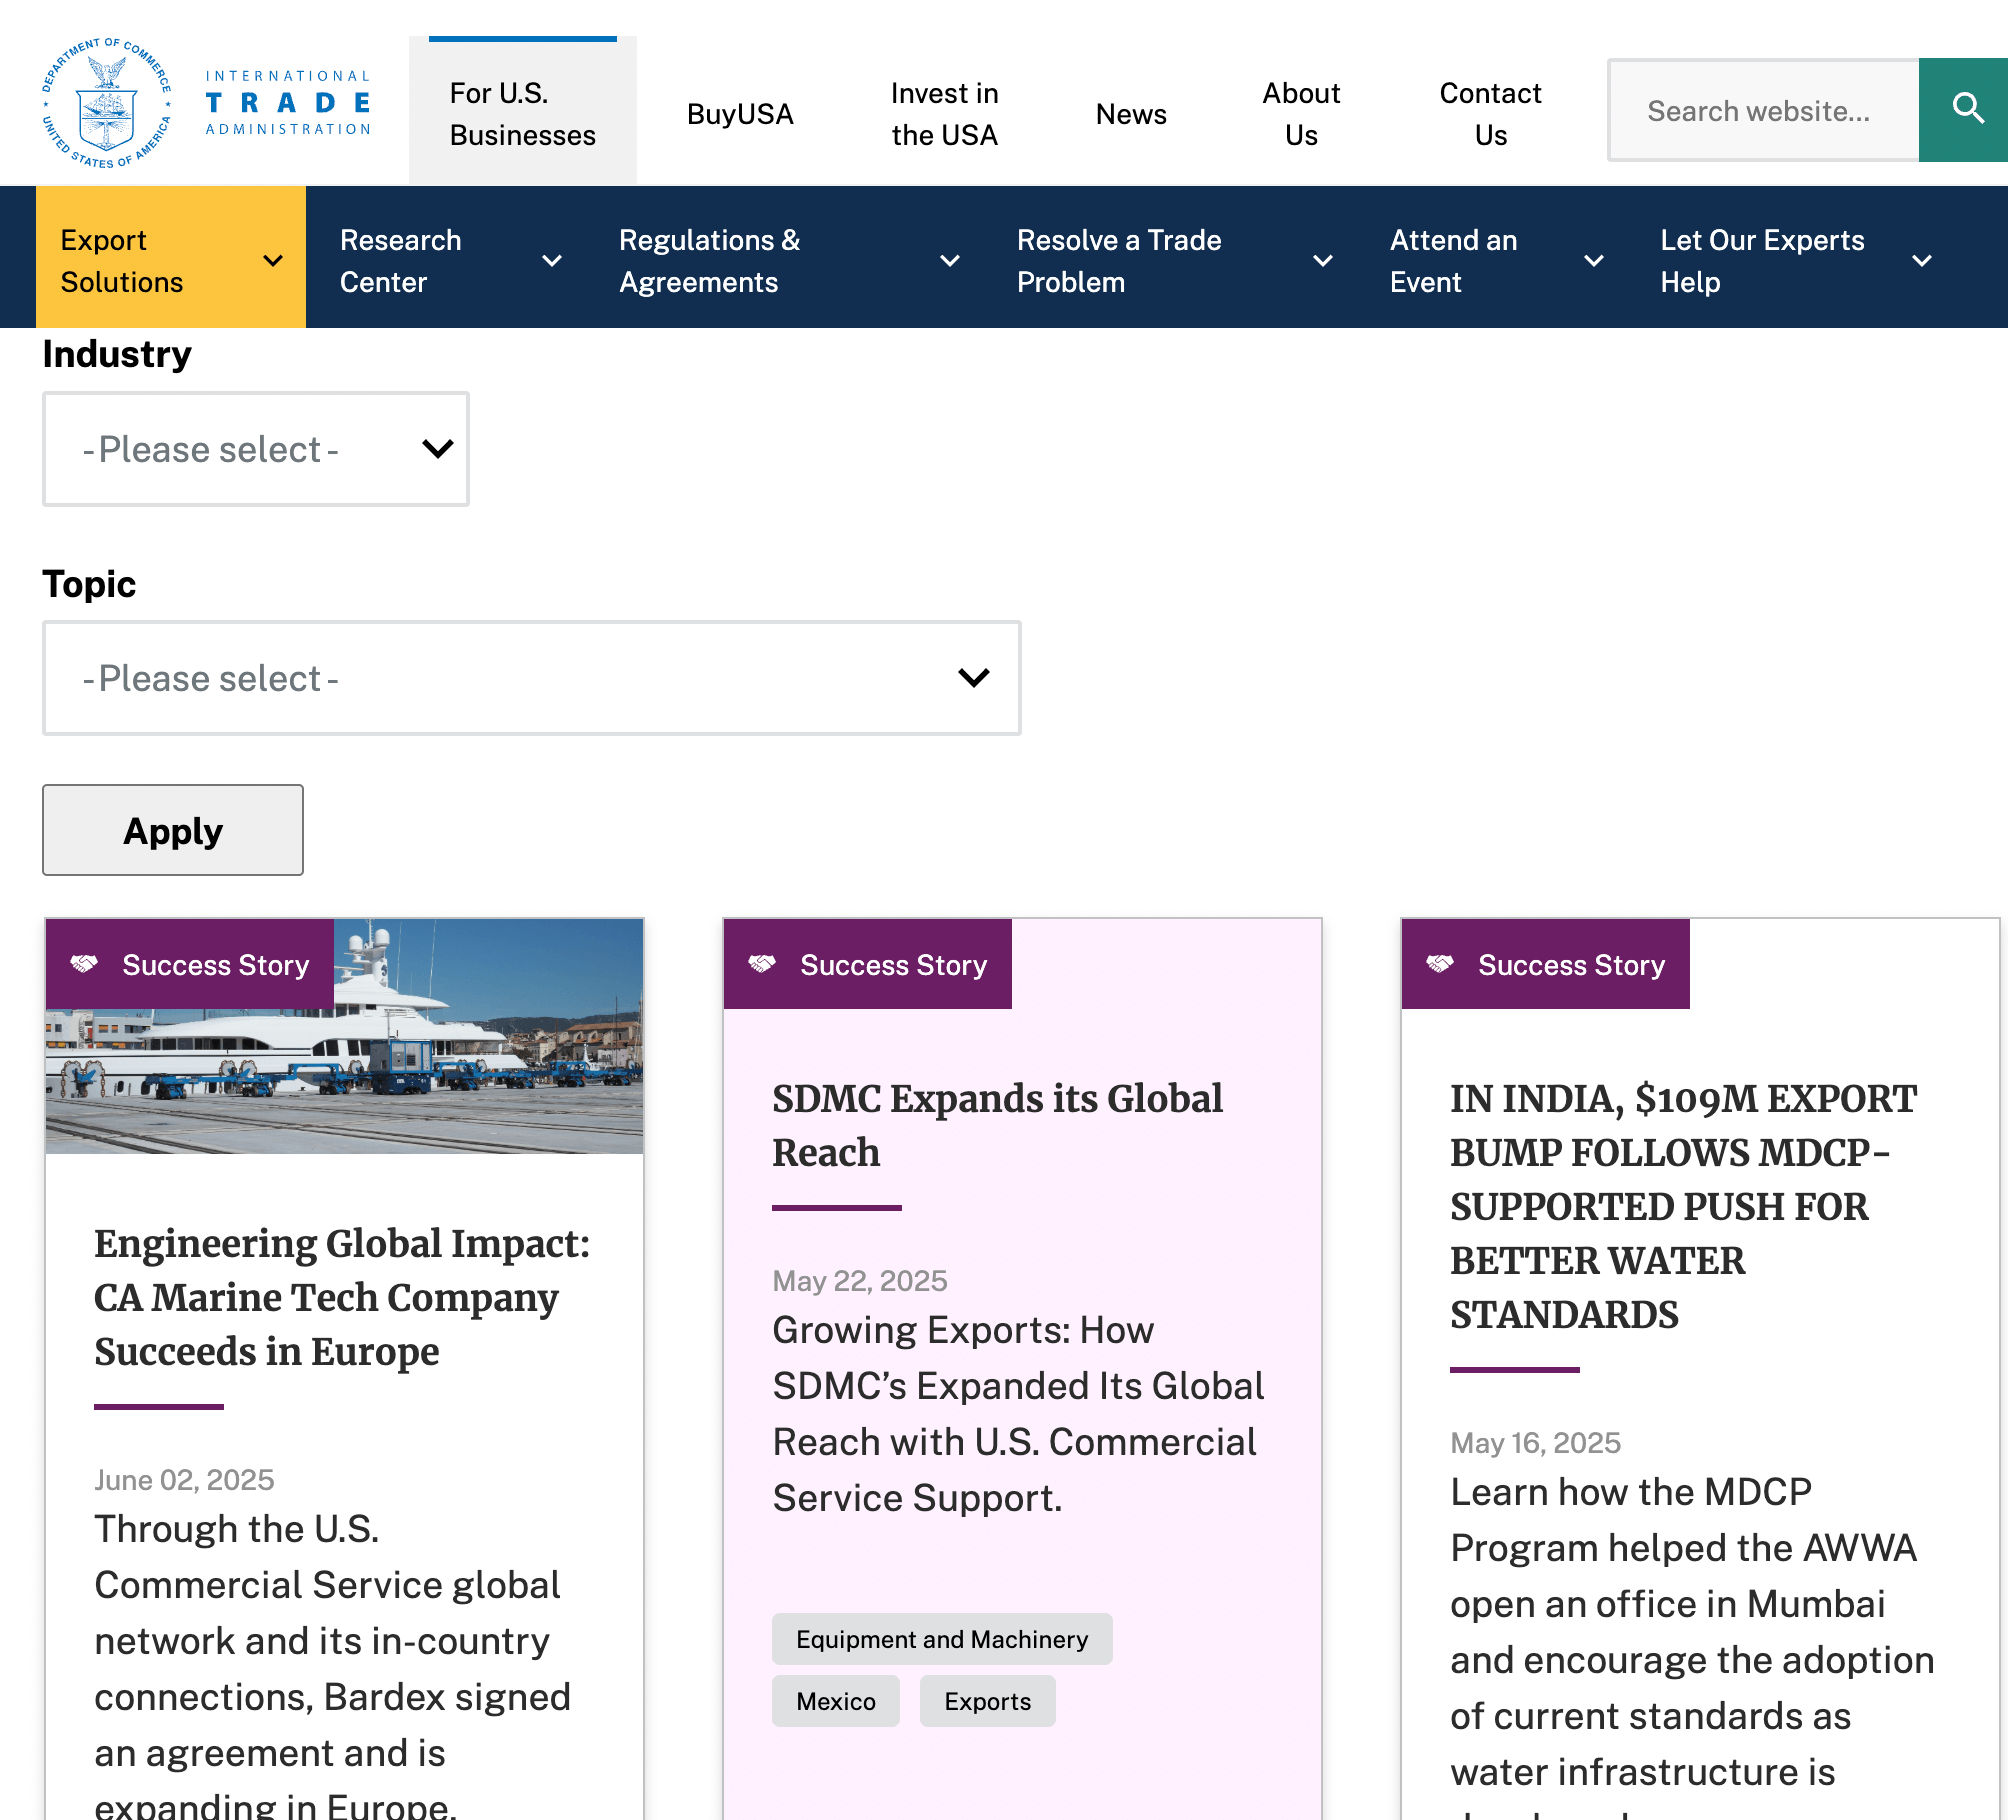The height and width of the screenshot is (1820, 2008).
Task: Click the May 22, 2025 date
Action: (x=860, y=1281)
